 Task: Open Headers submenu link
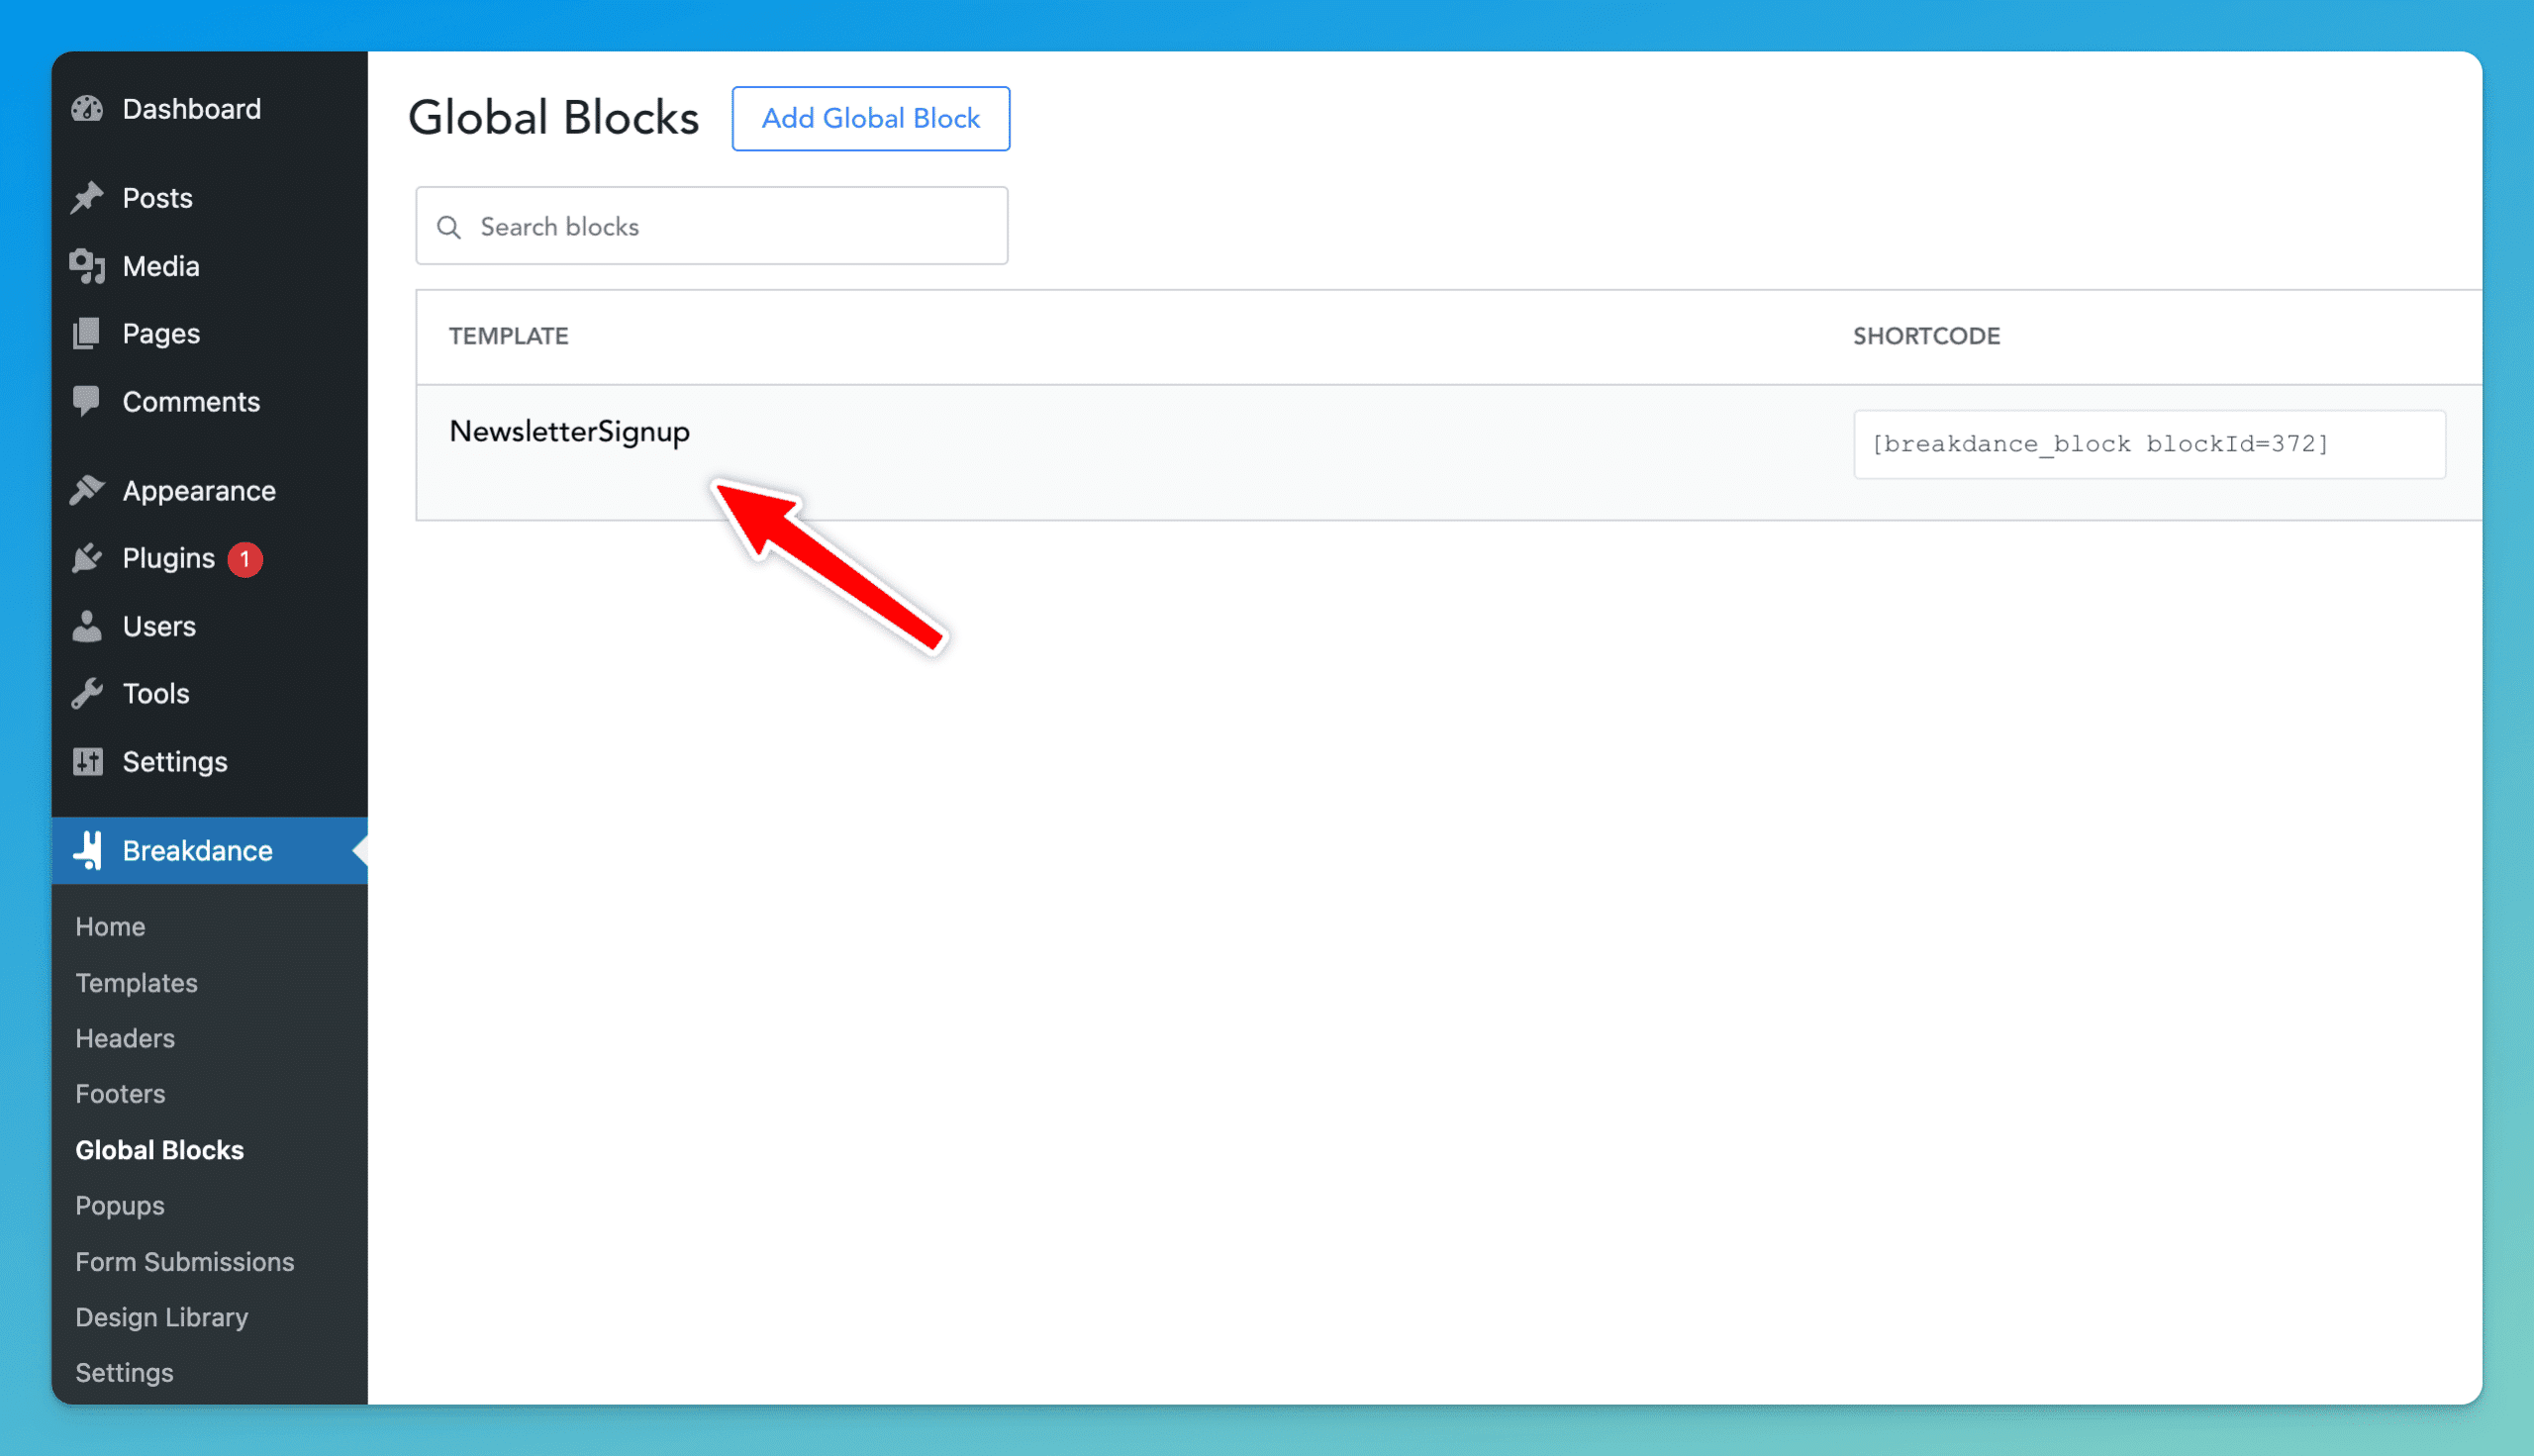tap(125, 1038)
